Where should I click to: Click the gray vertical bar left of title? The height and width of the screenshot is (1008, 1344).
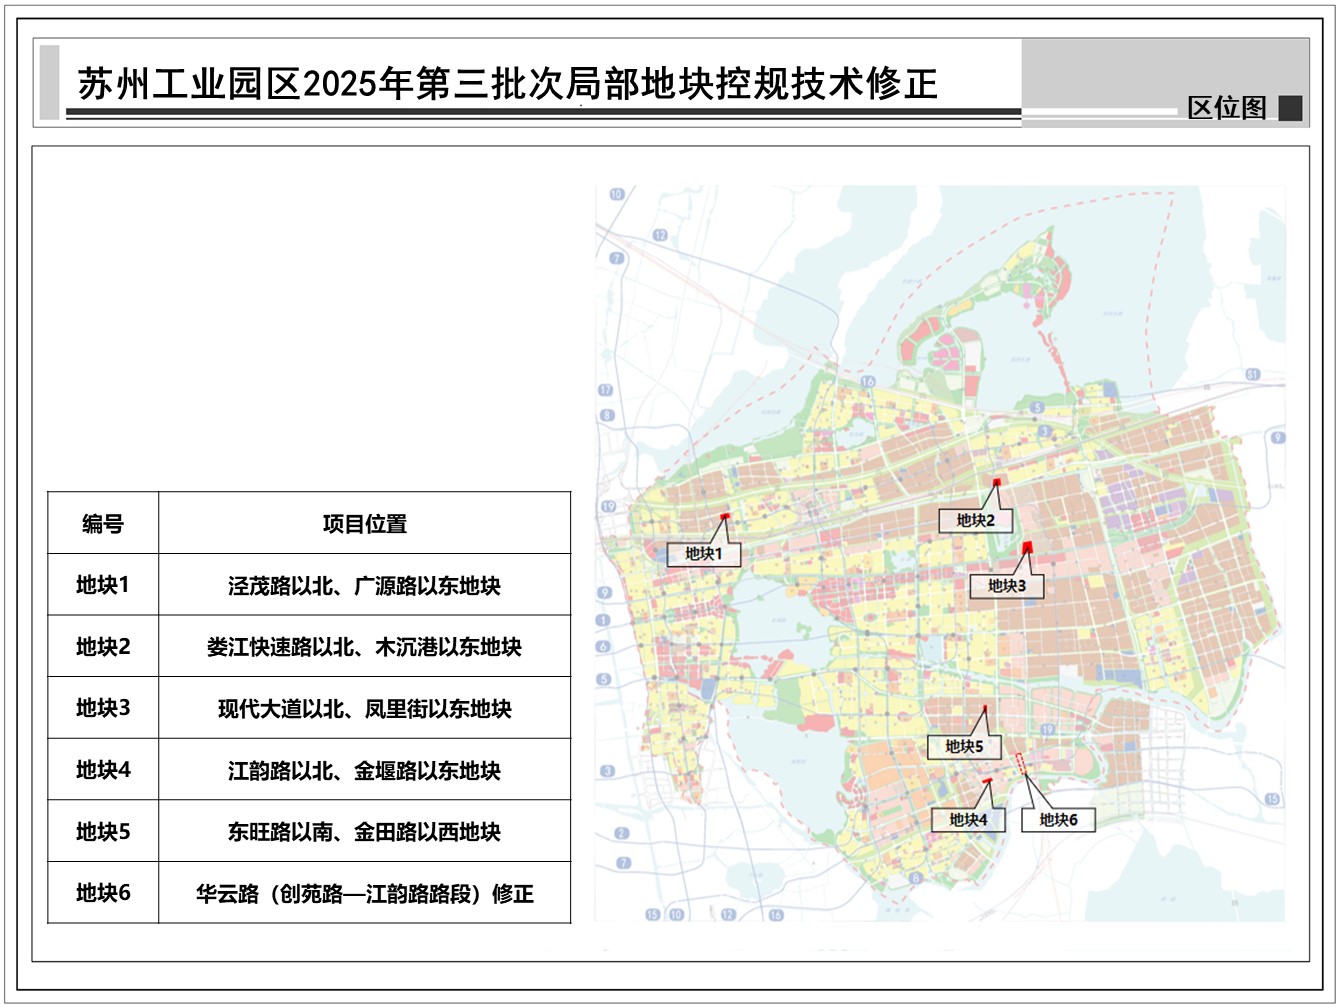click(x=49, y=82)
